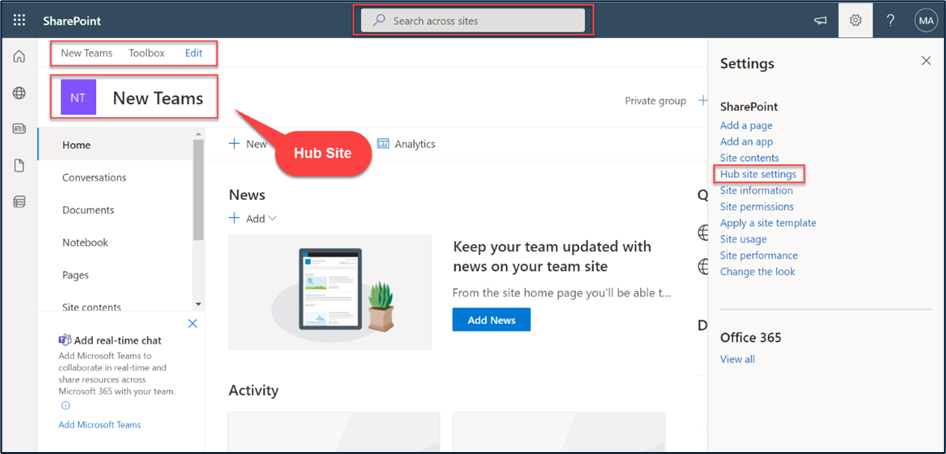Viewport: 946px width, 454px height.
Task: Click the Microsoft Teams logo icon
Action: click(65, 340)
